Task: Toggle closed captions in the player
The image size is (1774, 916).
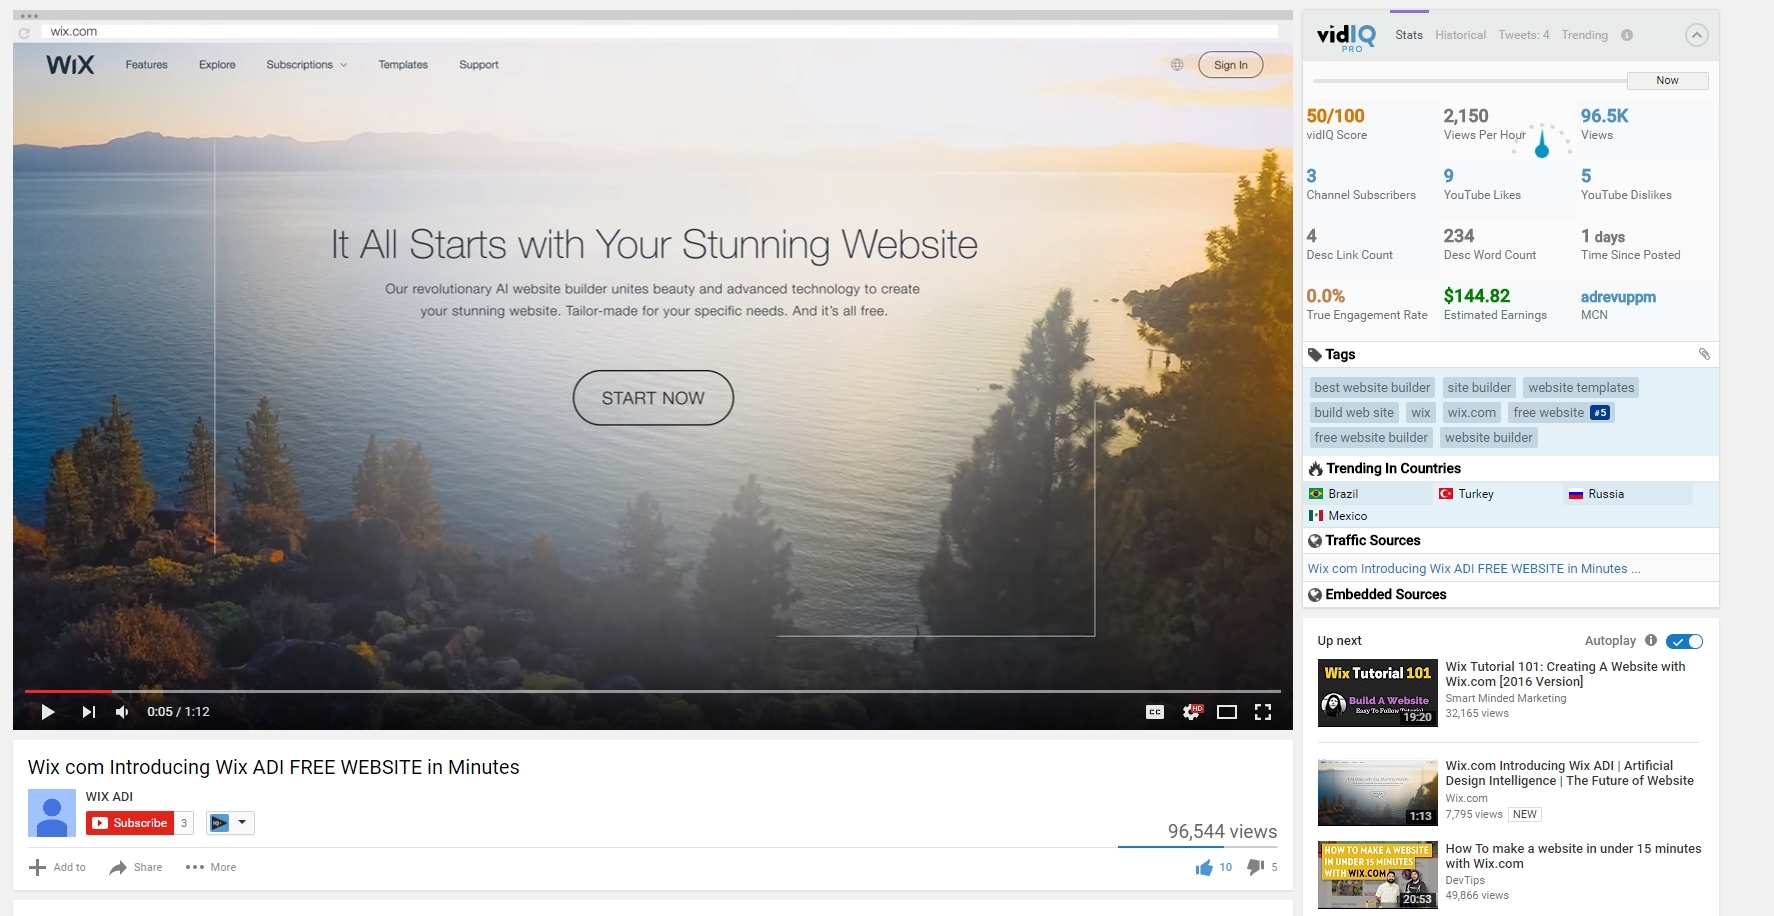Action: (1155, 712)
